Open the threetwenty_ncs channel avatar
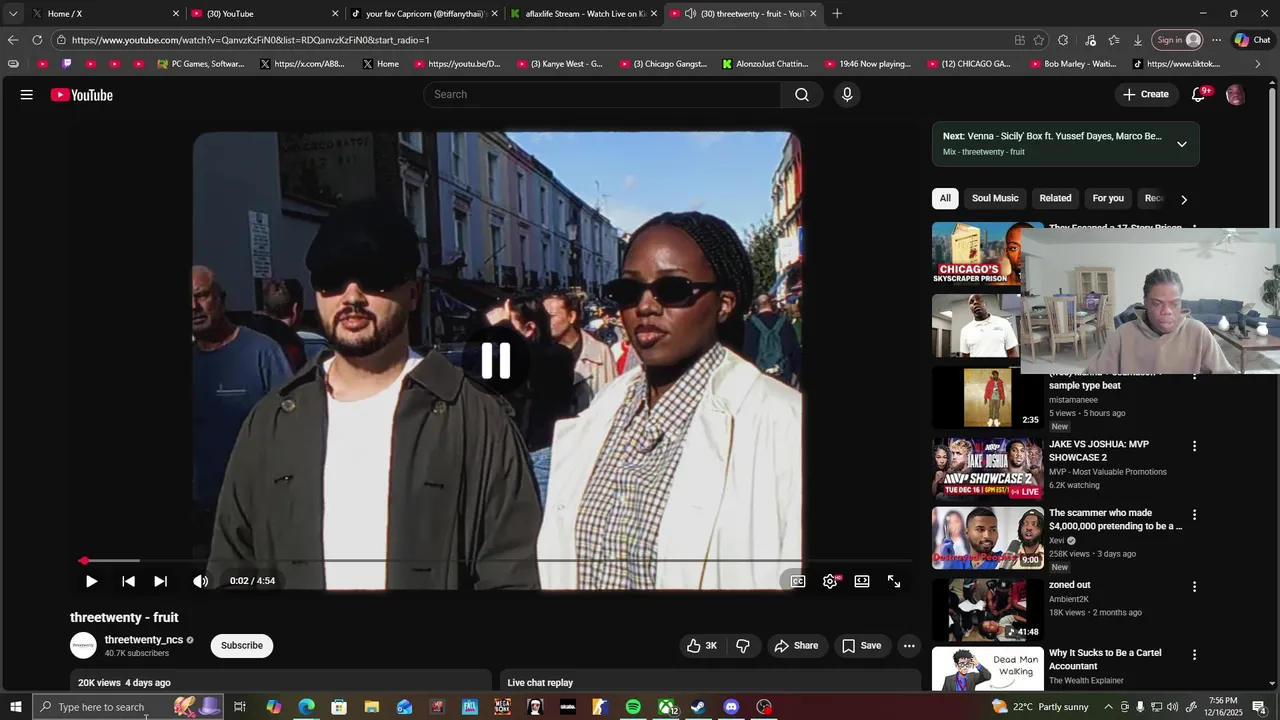 83,646
